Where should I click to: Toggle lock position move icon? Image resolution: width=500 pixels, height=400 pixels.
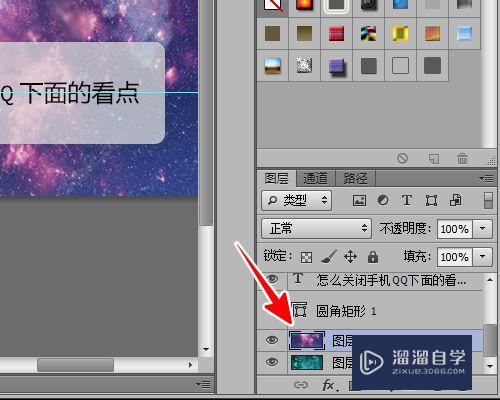[351, 257]
